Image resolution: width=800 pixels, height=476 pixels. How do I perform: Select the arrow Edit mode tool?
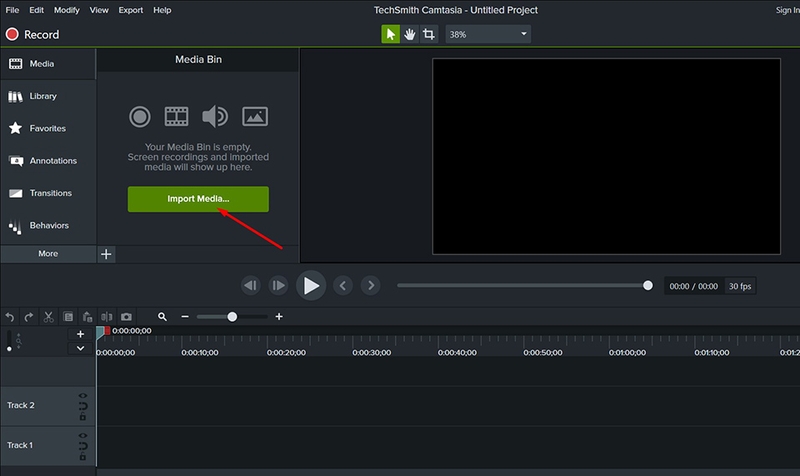[390, 34]
